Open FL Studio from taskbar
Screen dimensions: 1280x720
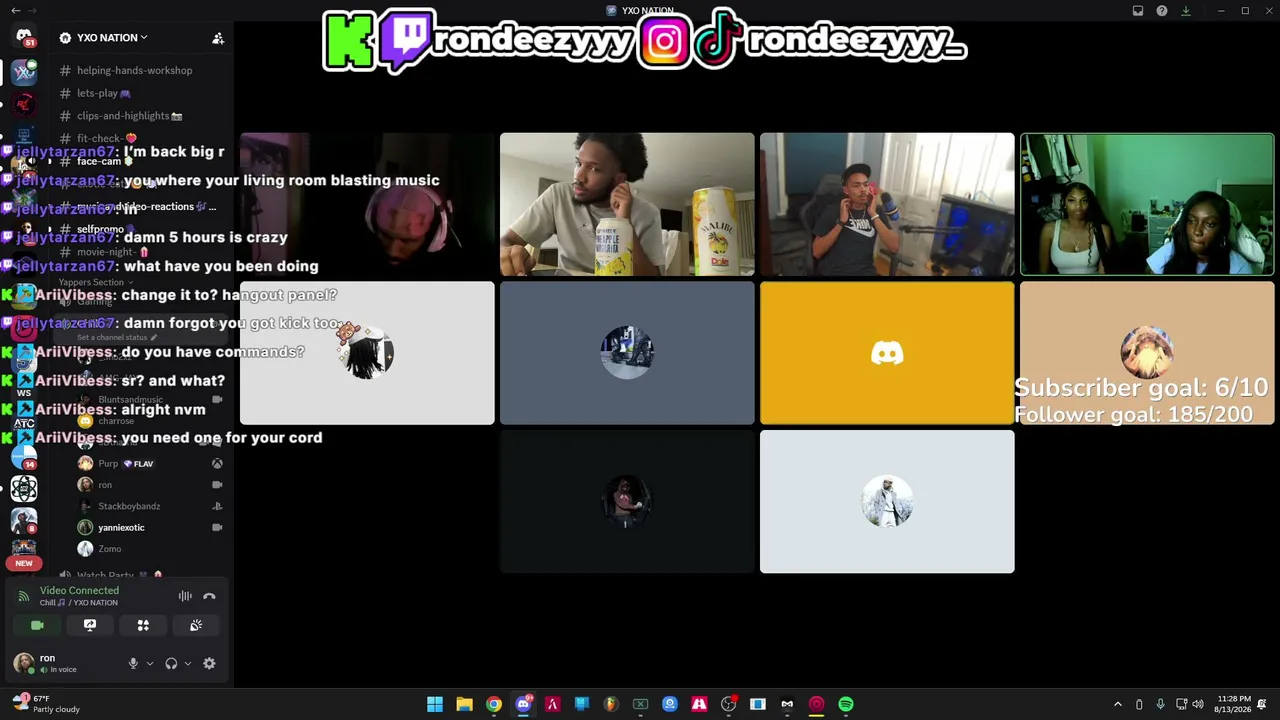tap(611, 704)
